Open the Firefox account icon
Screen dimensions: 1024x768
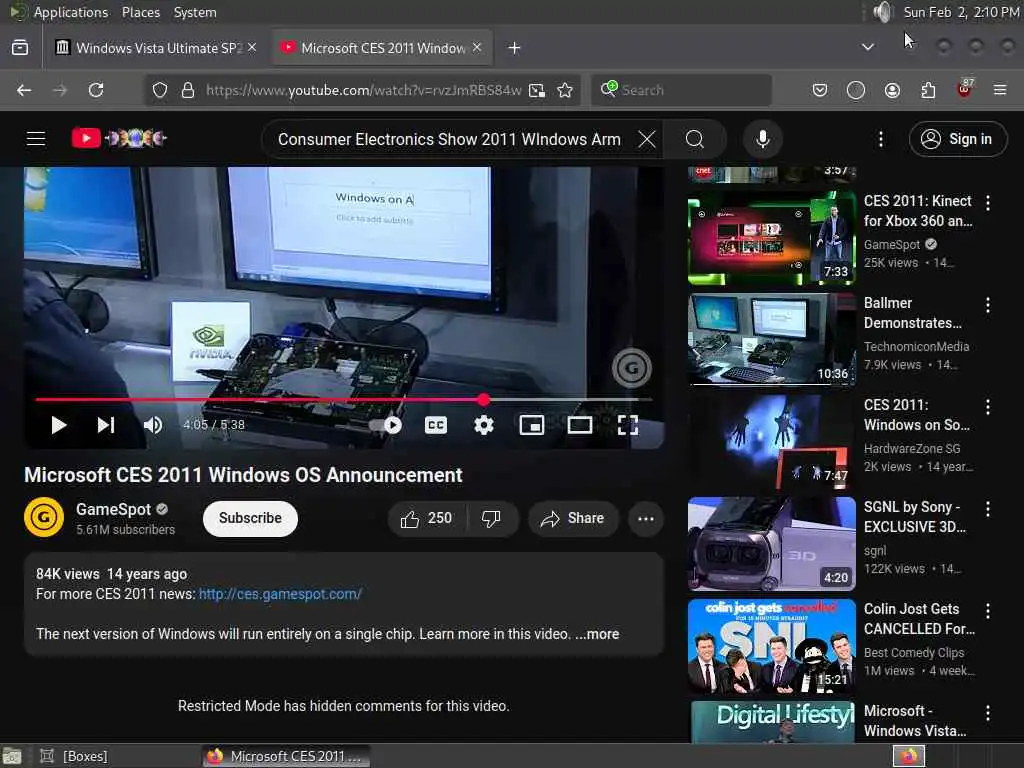coord(892,90)
